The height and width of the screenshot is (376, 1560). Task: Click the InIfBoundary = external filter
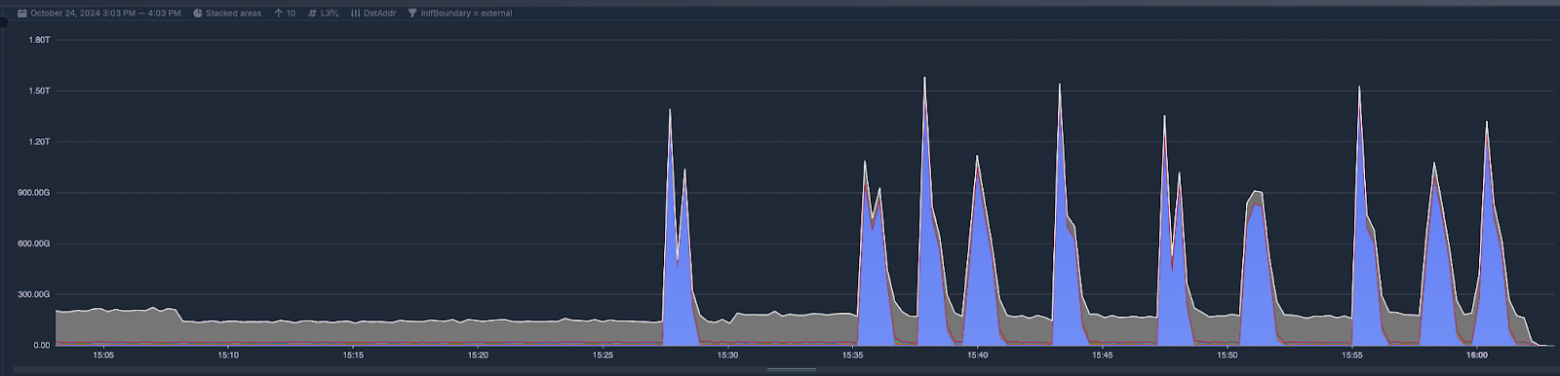466,13
